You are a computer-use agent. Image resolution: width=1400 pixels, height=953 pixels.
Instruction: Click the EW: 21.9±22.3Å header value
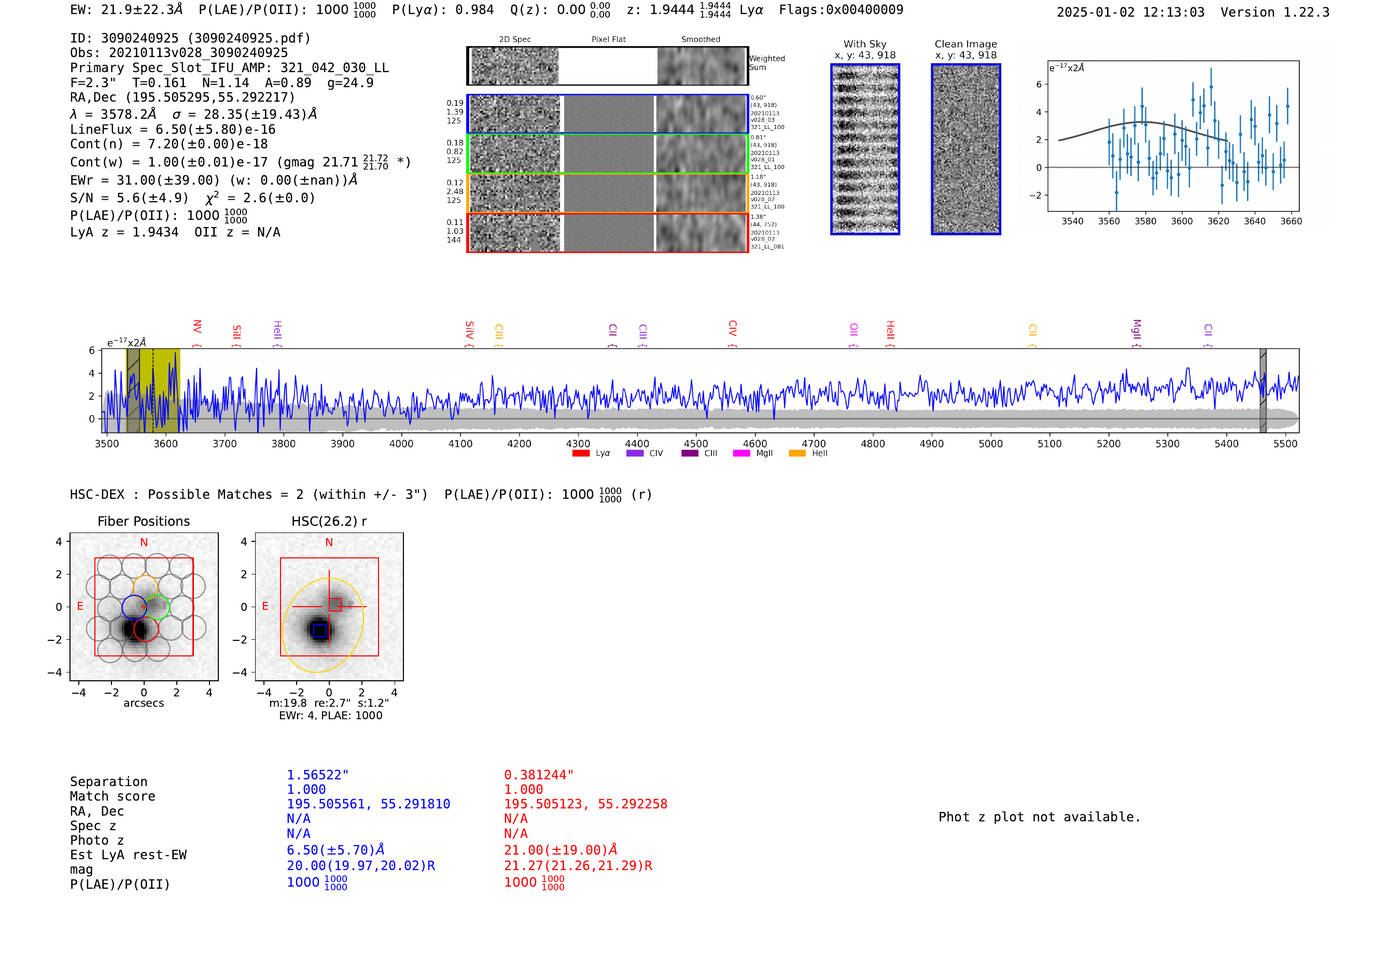[127, 10]
